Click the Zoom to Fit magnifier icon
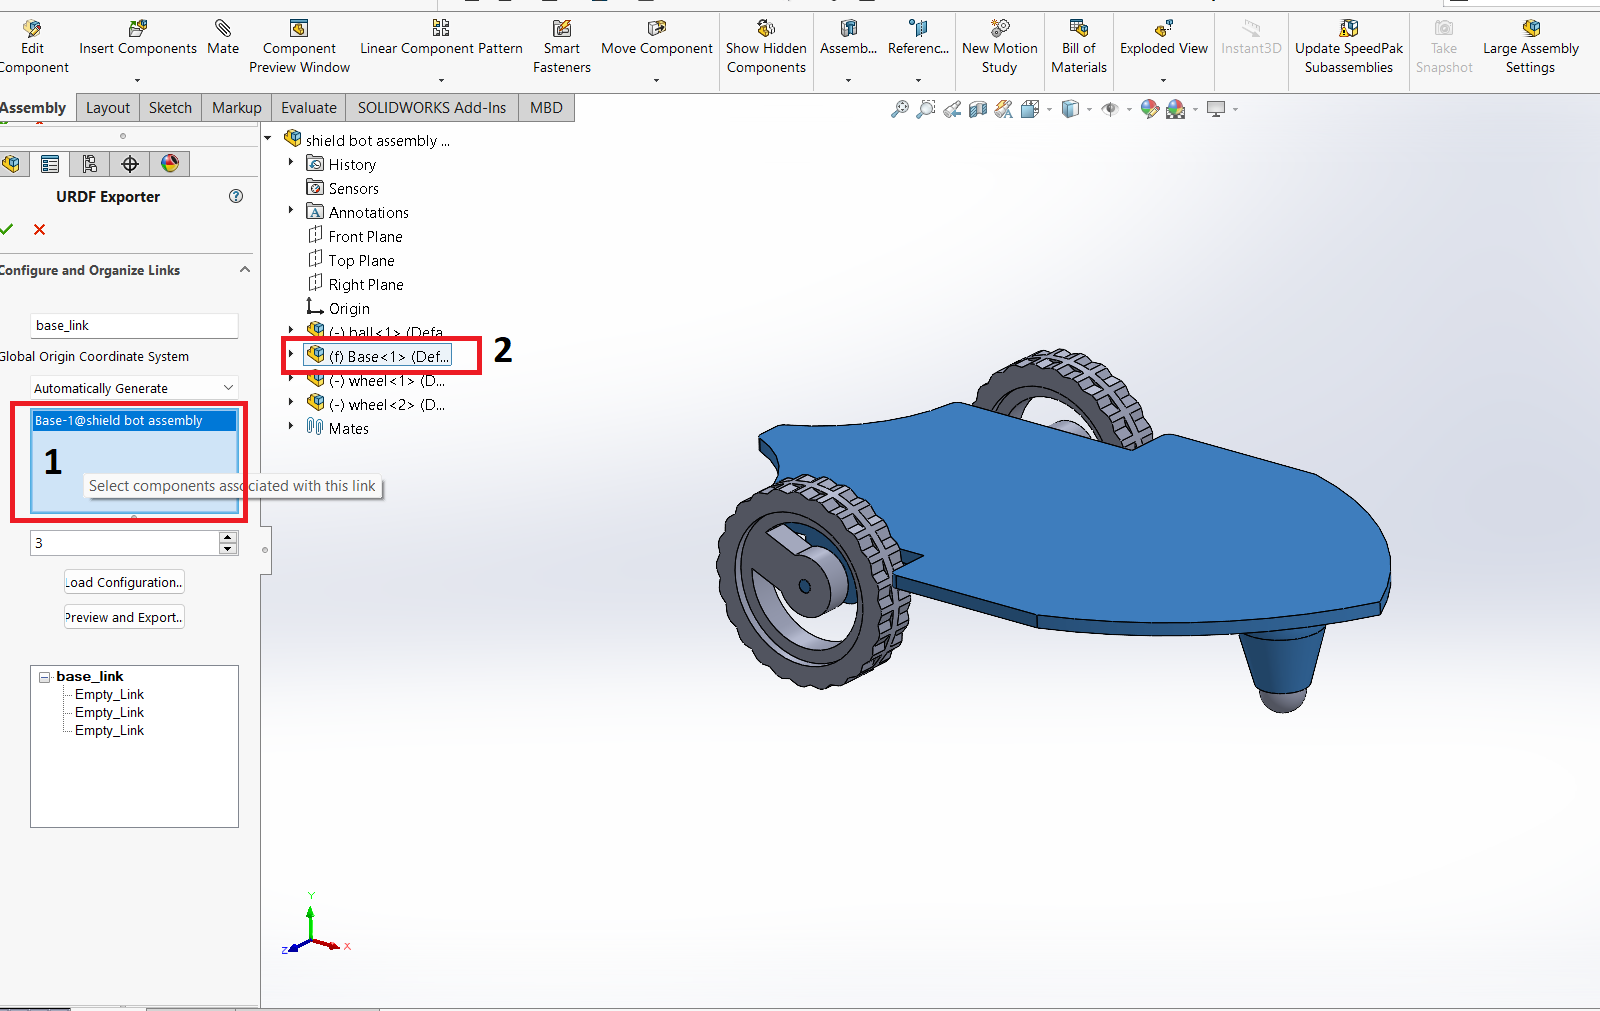This screenshot has height=1011, width=1600. [x=900, y=109]
